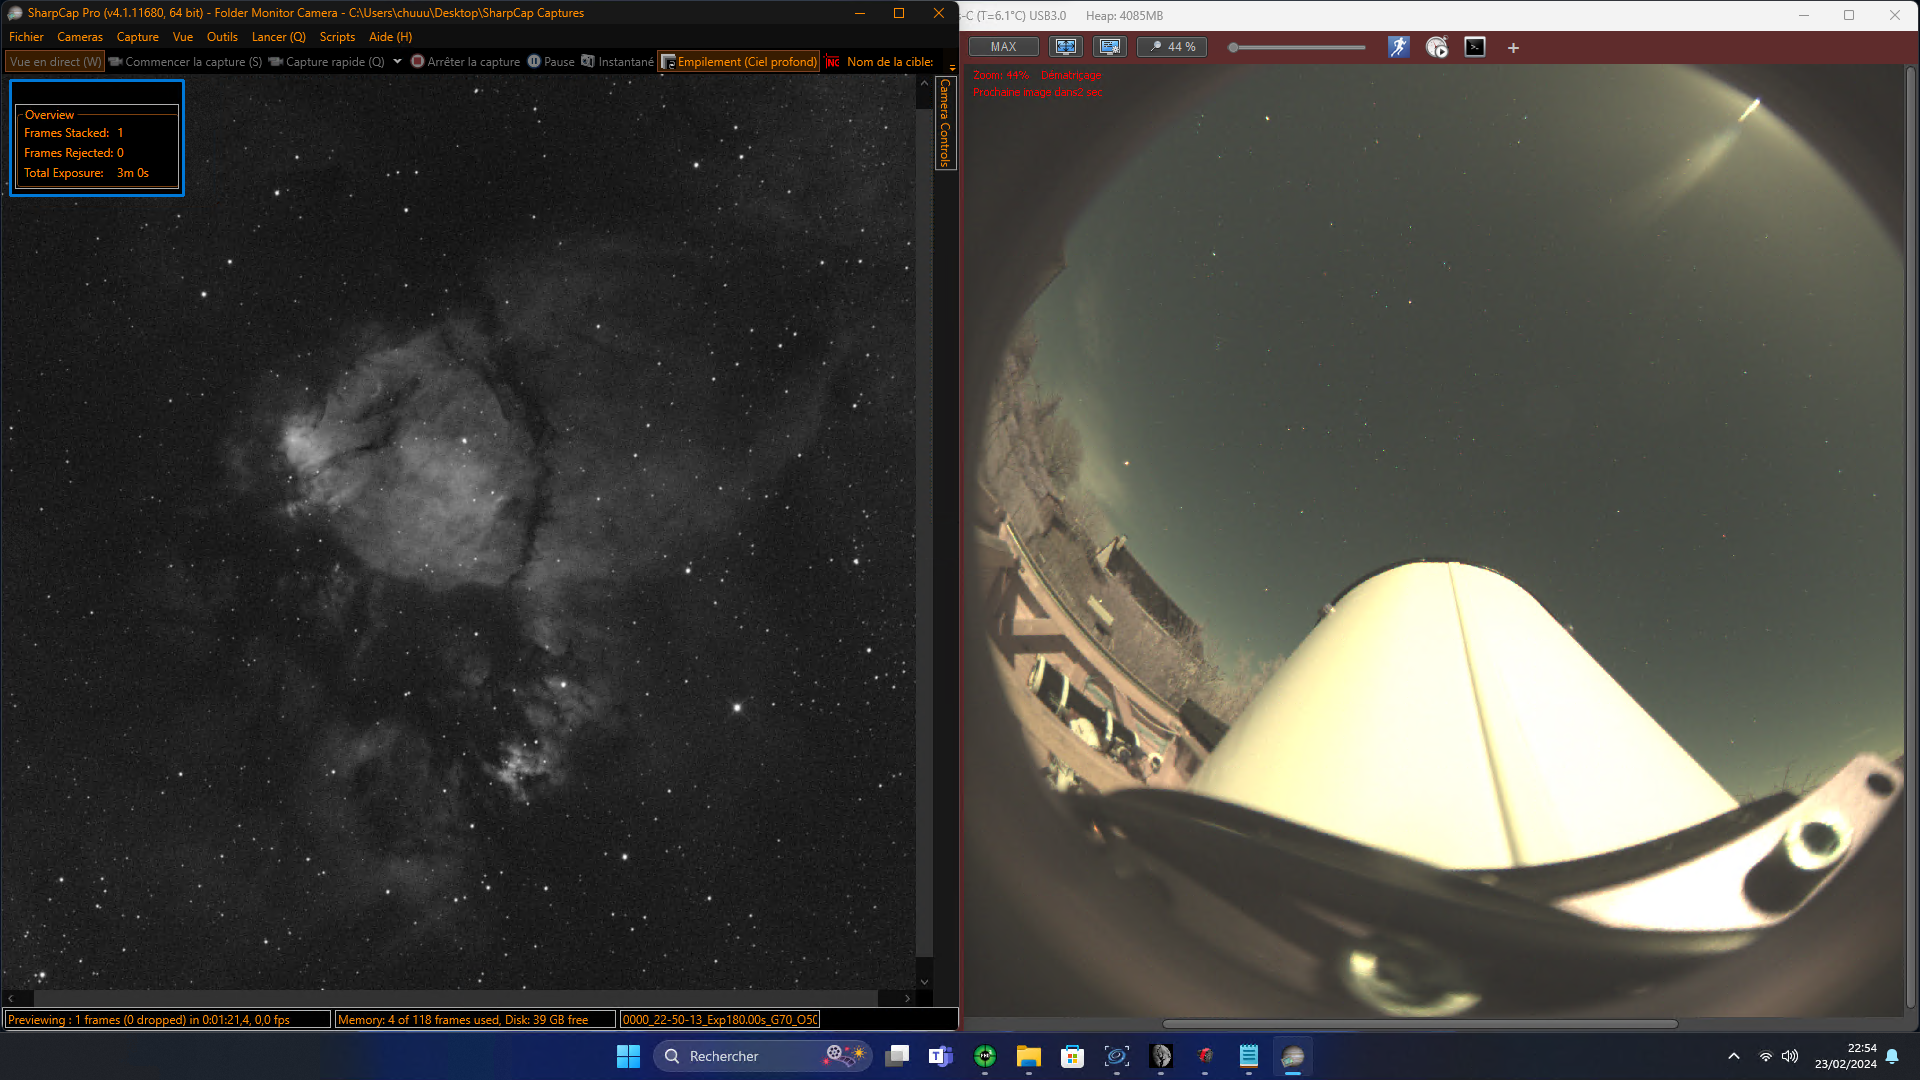Viewport: 1920px width, 1080px height.
Task: Open the console terminal icon
Action: point(1475,47)
